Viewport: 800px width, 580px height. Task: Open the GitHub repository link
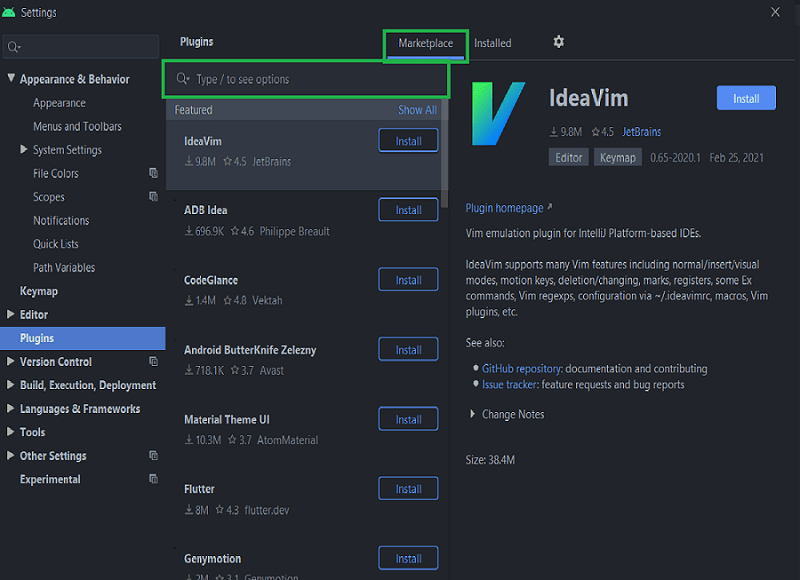[x=521, y=368]
